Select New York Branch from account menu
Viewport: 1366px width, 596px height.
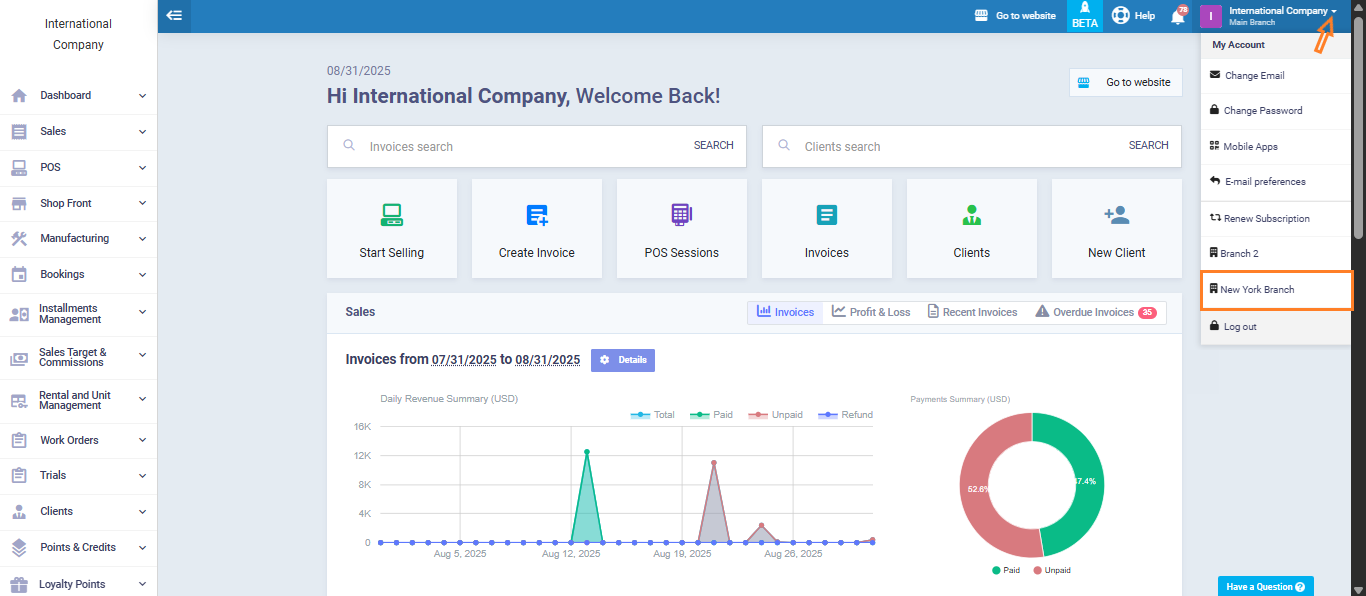point(1256,290)
